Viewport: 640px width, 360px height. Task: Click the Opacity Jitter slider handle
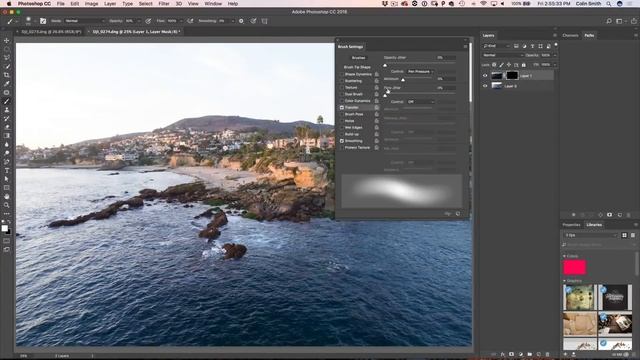pos(385,65)
